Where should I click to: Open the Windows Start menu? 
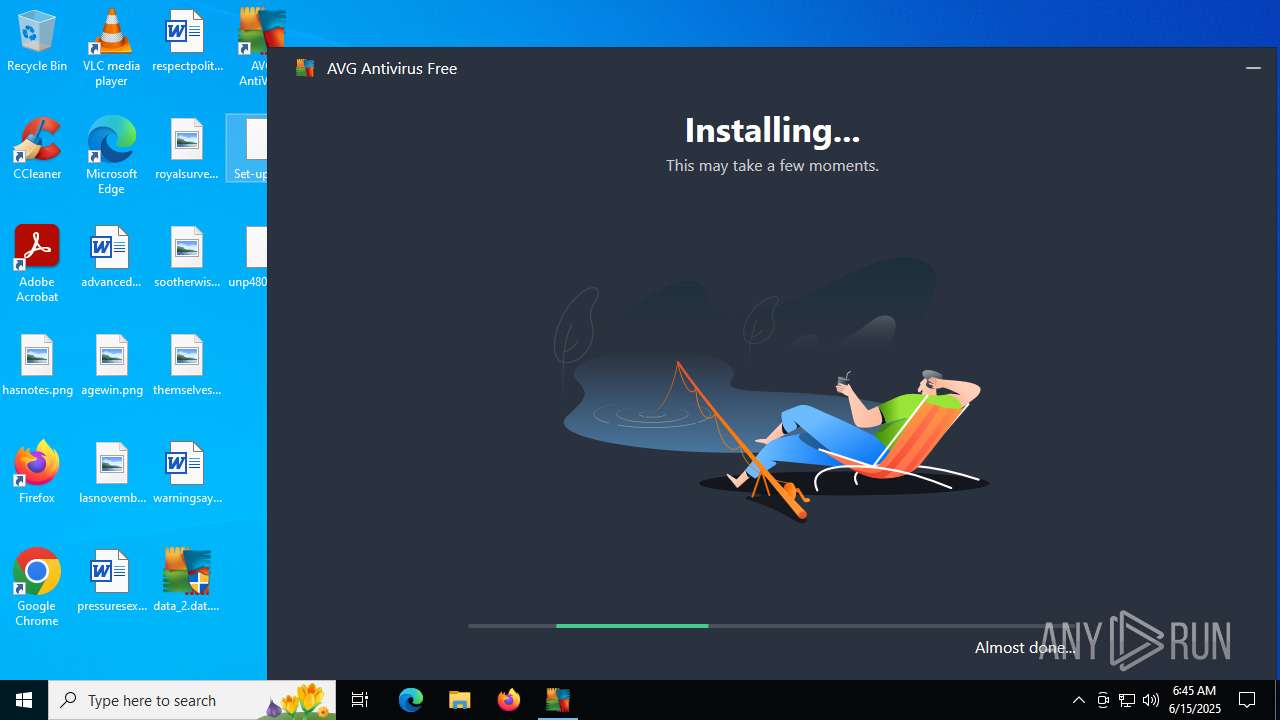[x=24, y=700]
